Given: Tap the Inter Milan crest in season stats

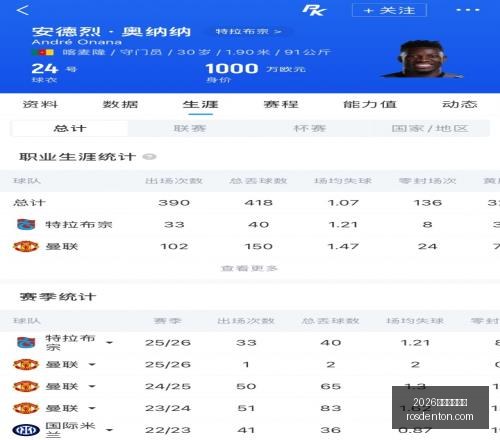Looking at the screenshot, I should (x=26, y=430).
